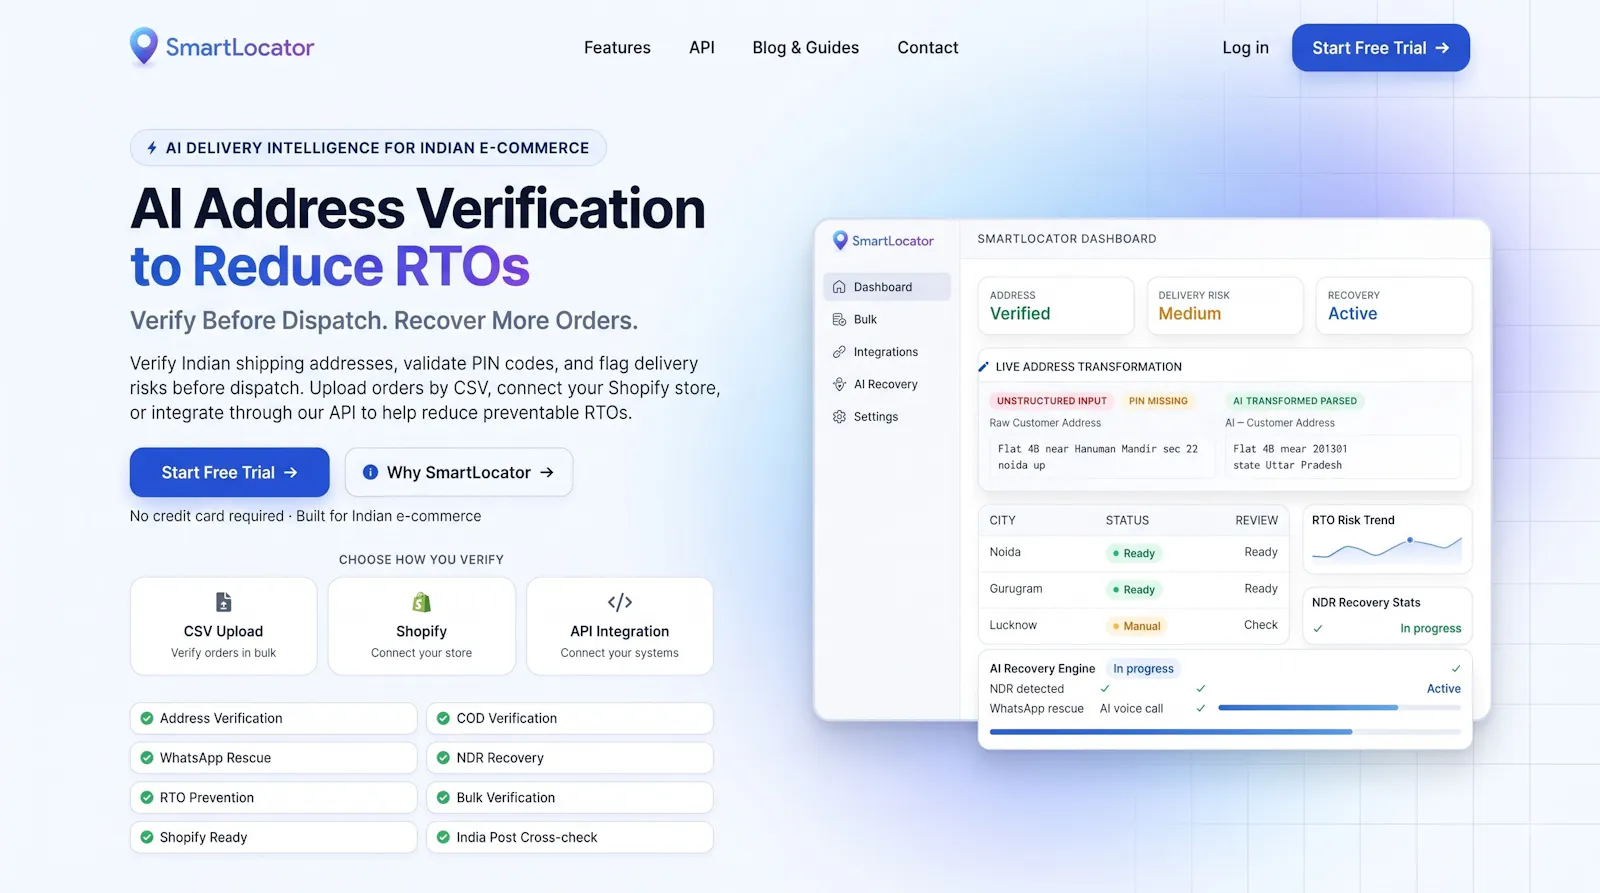Click the pencil icon beside Live Address Transformation
This screenshot has width=1600, height=893.
point(984,367)
